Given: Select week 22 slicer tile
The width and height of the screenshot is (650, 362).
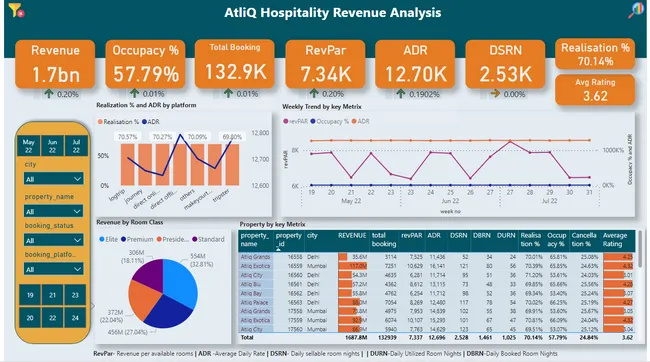Looking at the screenshot, I should coord(53,318).
